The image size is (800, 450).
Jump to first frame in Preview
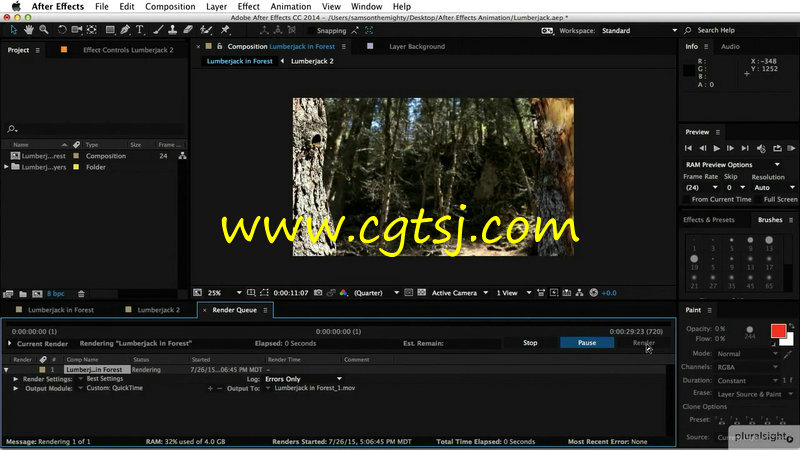688,148
